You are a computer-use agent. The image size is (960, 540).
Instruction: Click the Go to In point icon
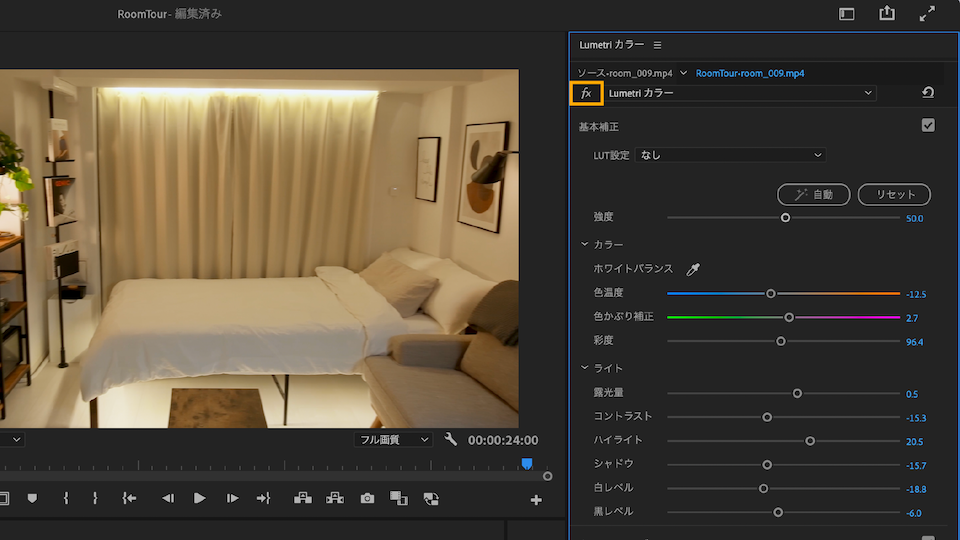pyautogui.click(x=129, y=498)
